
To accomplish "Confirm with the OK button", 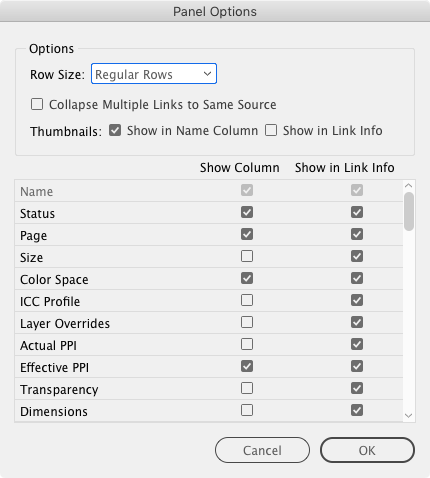I will tap(367, 450).
